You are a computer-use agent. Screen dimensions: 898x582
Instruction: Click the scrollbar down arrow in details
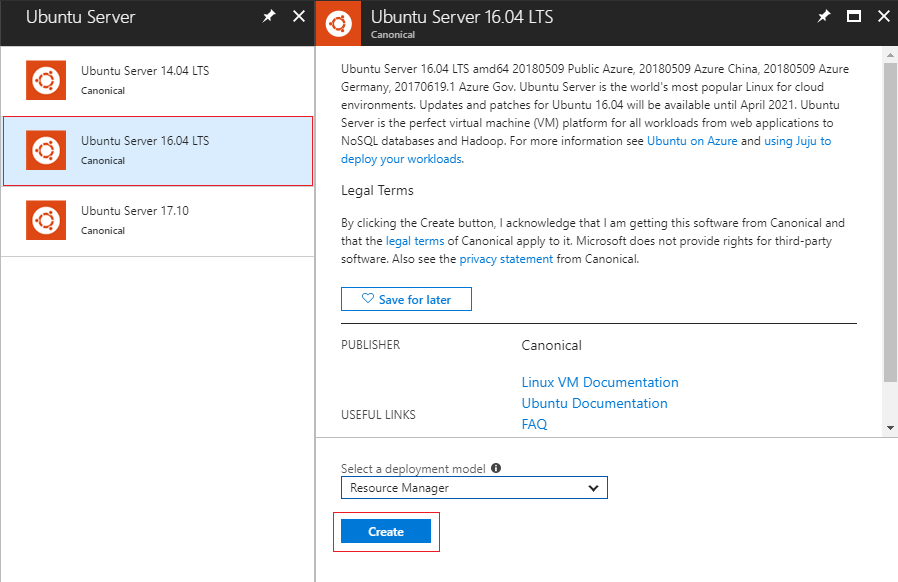[890, 427]
